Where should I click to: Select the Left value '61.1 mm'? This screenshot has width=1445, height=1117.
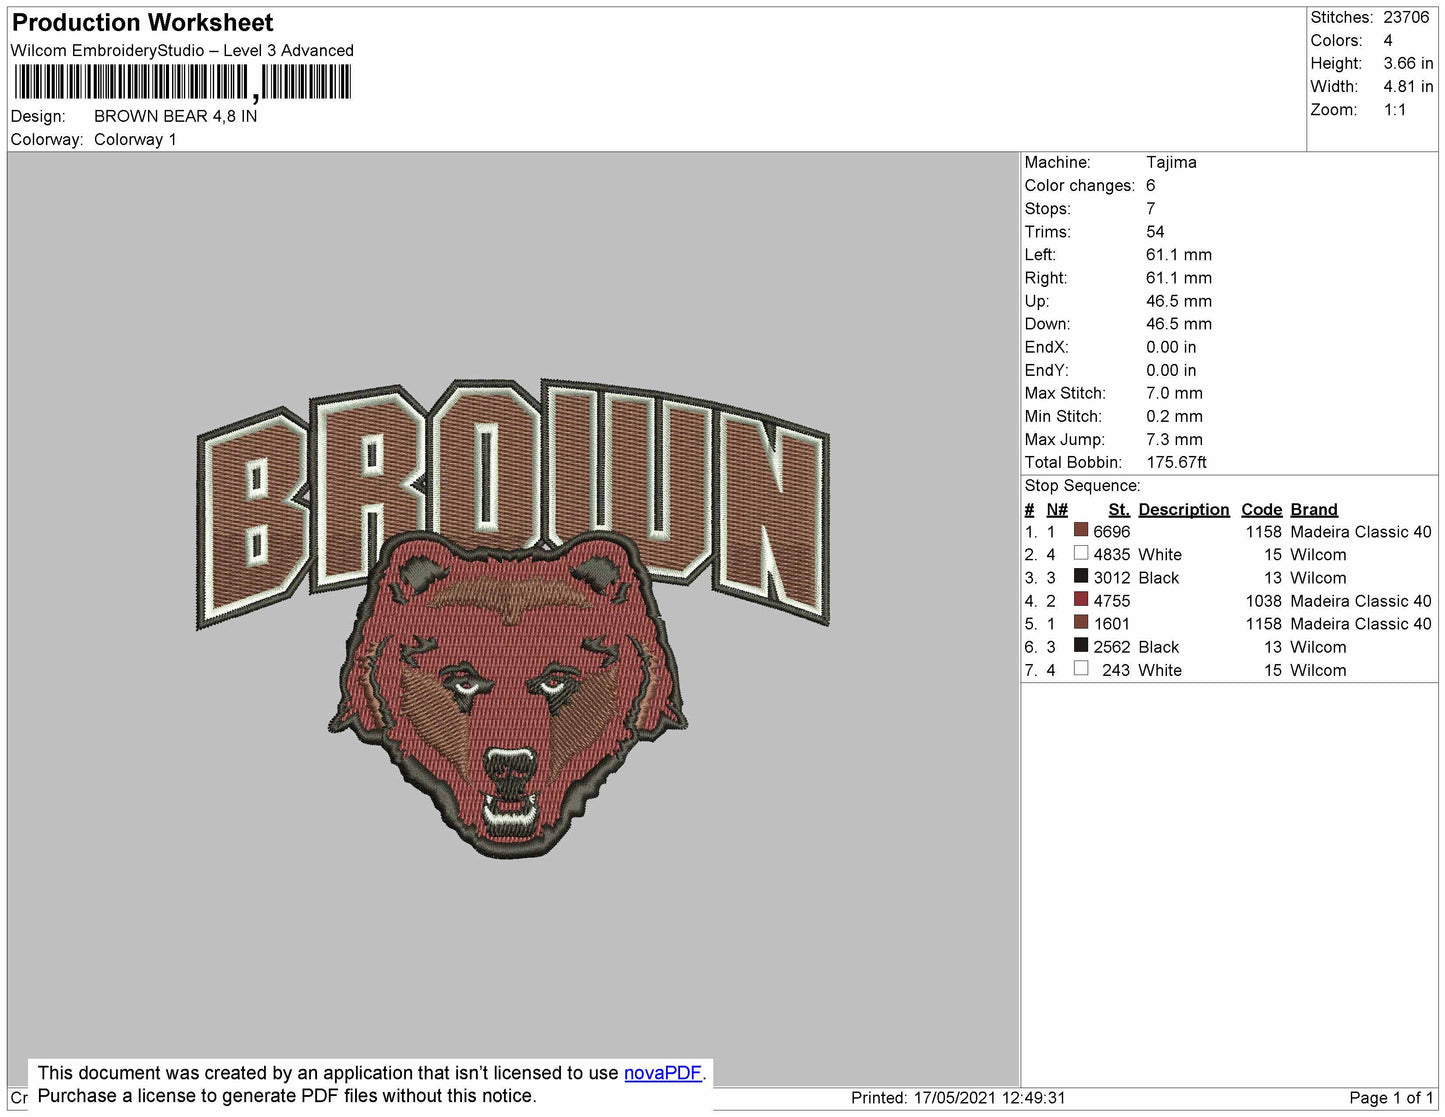pos(1179,254)
